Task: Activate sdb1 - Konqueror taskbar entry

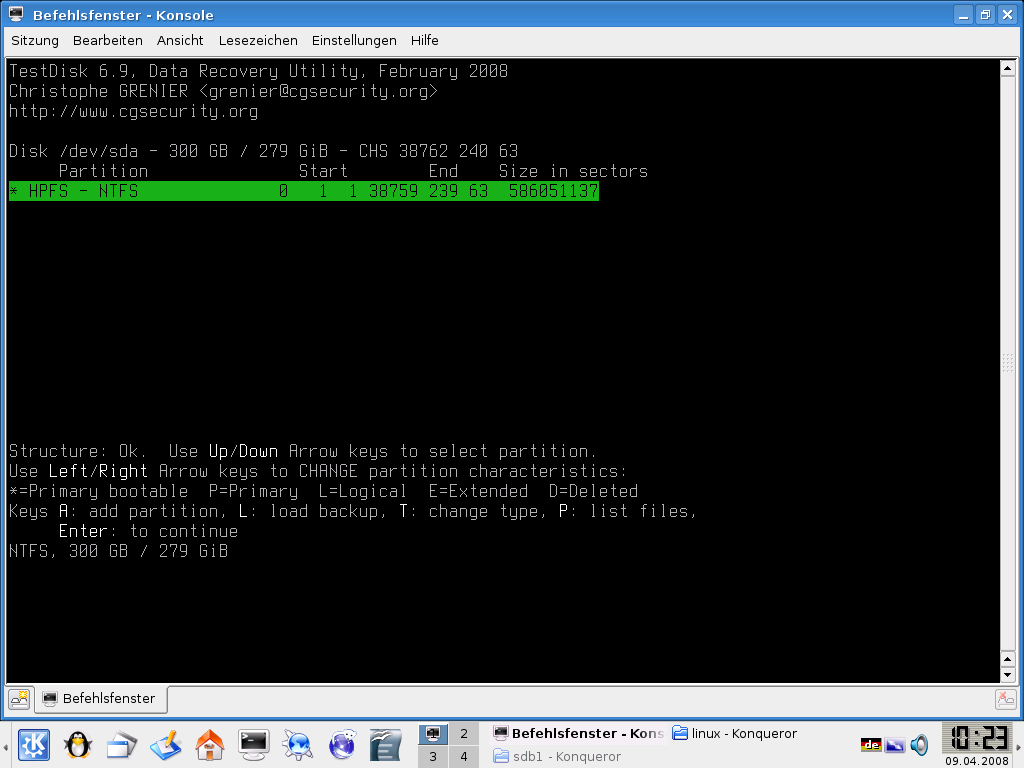Action: tap(557, 756)
